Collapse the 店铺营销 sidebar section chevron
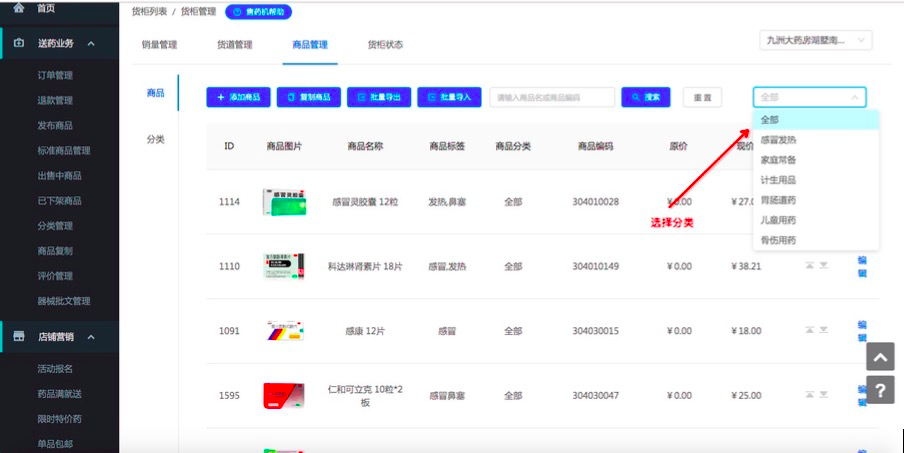Image resolution: width=904 pixels, height=453 pixels. click(91, 337)
